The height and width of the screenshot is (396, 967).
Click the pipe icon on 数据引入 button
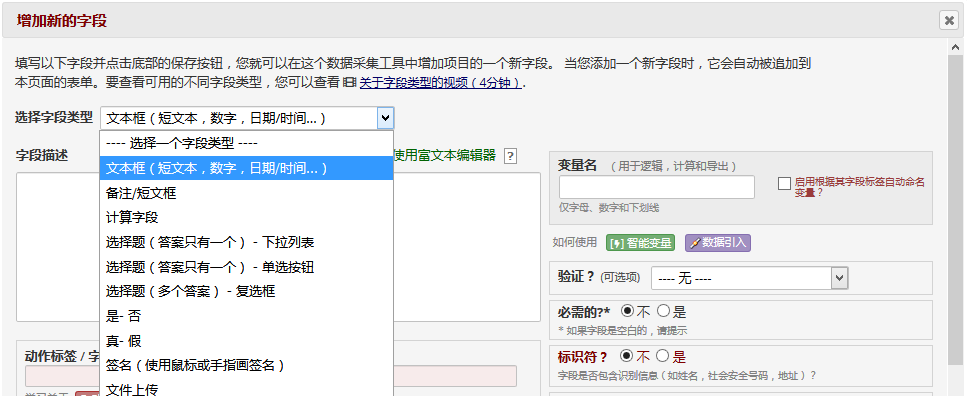tap(694, 243)
